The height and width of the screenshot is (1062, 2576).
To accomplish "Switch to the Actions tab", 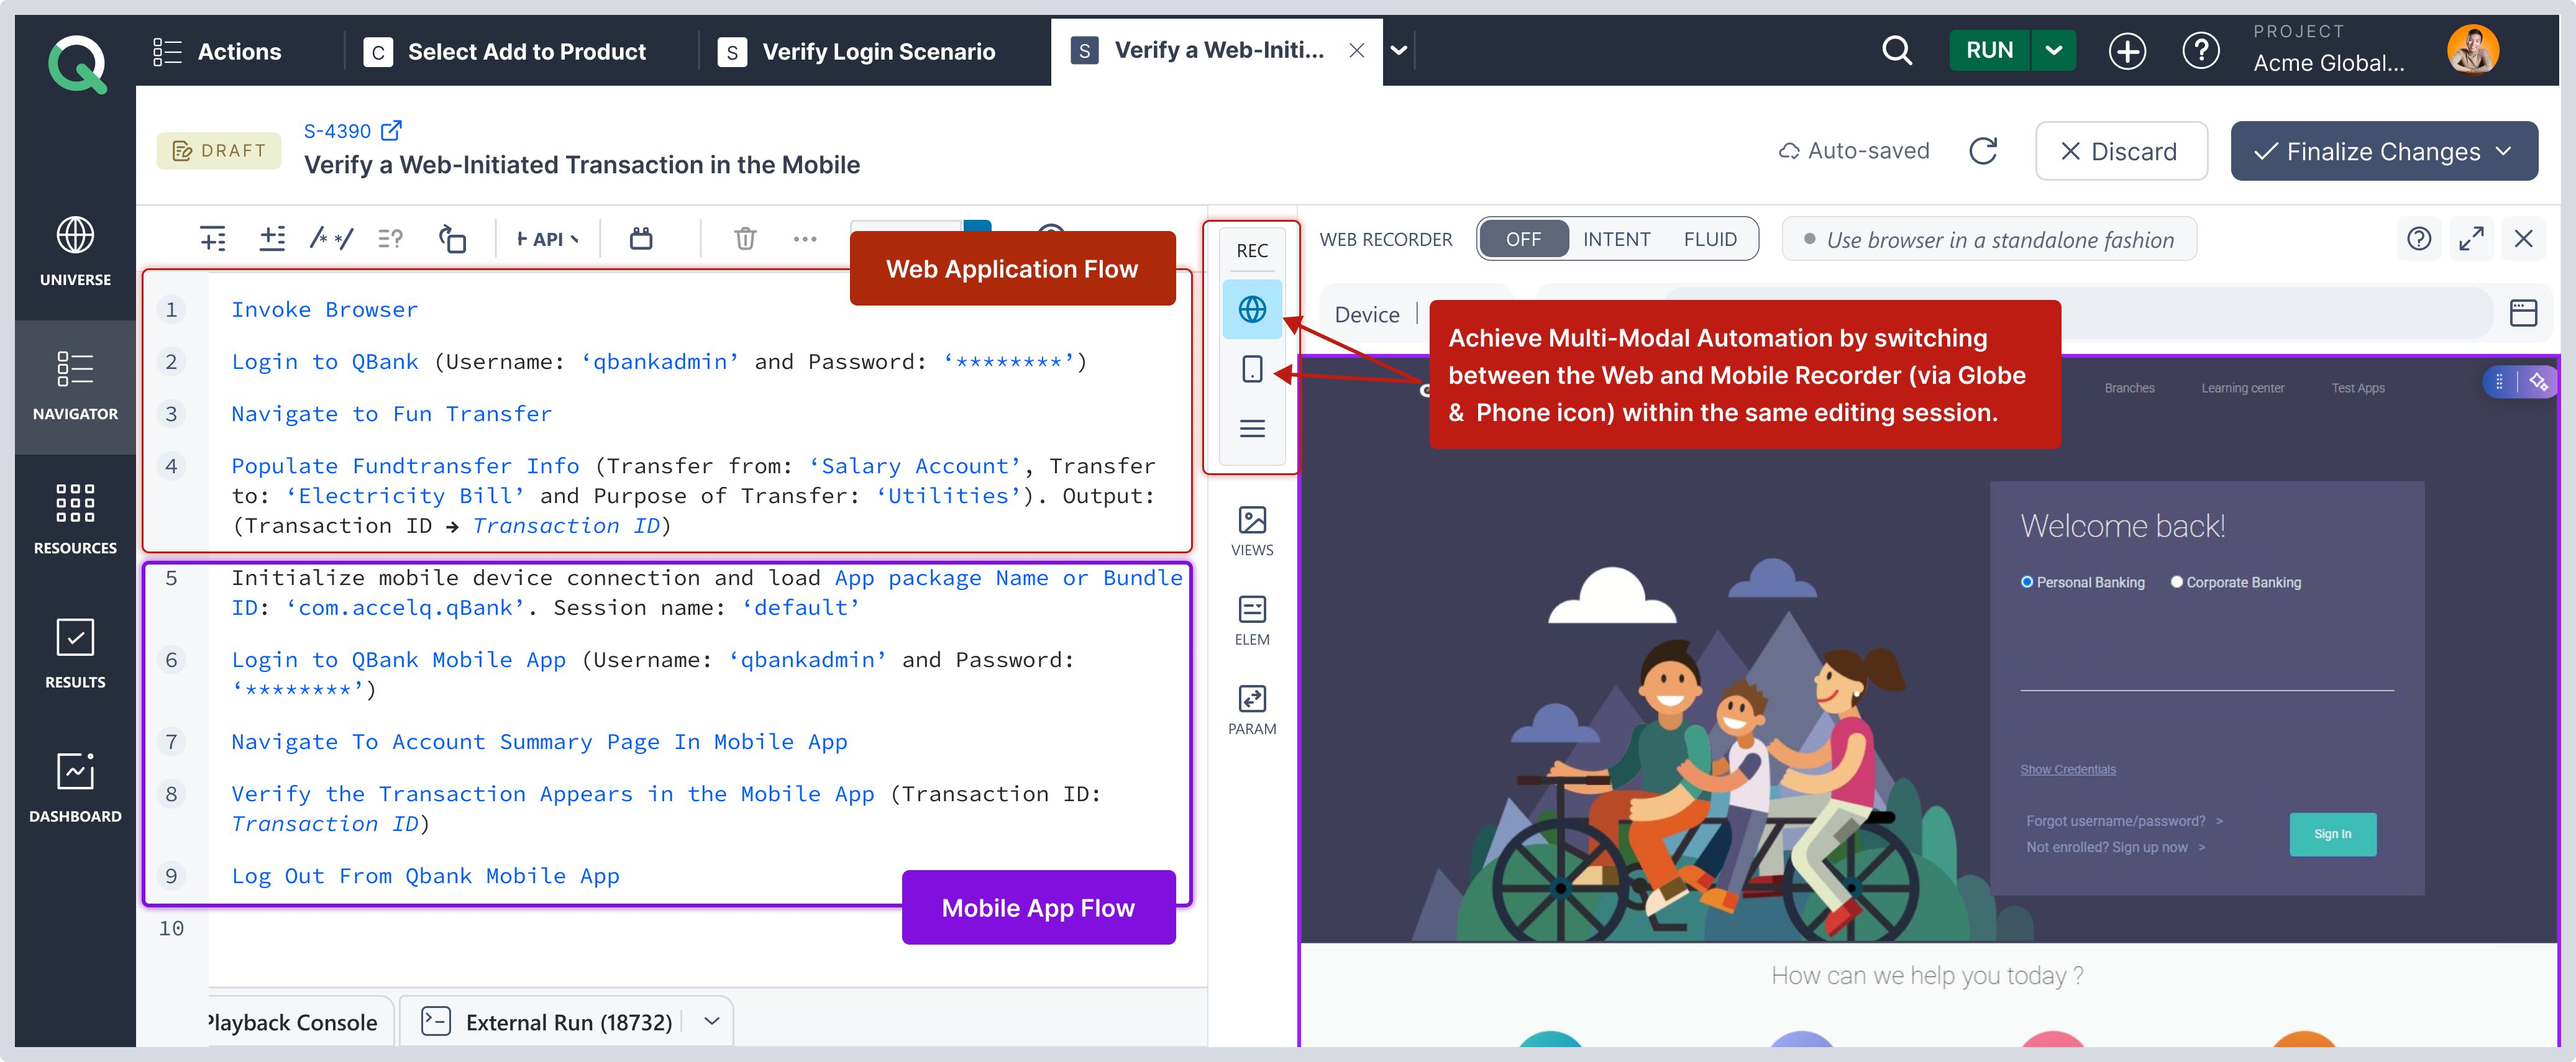I will click(x=218, y=51).
